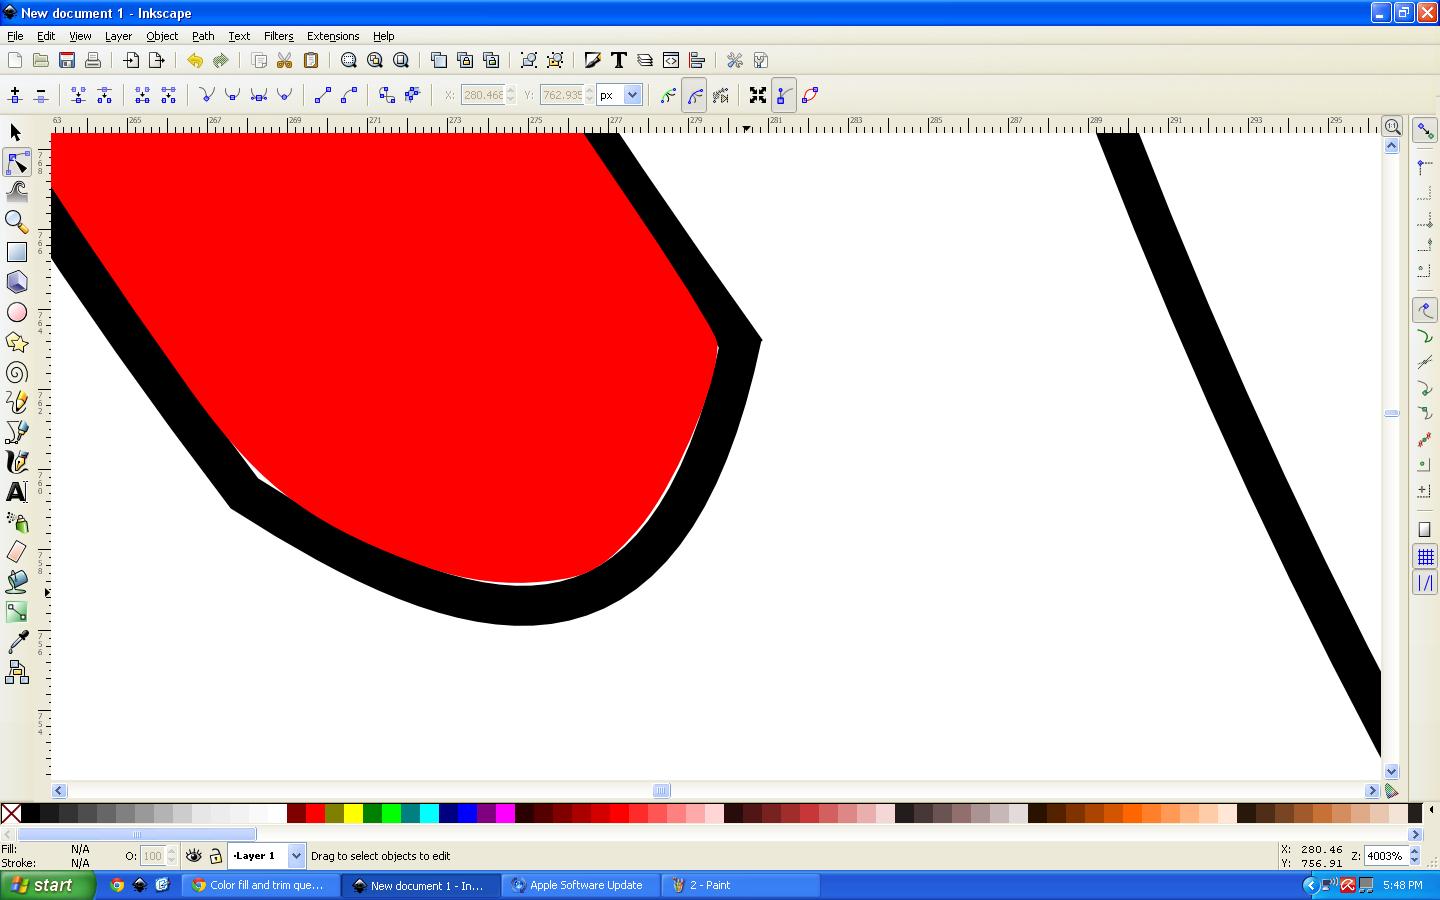Select the Zoom magnifier tool
Viewport: 1440px width, 900px height.
pos(16,221)
